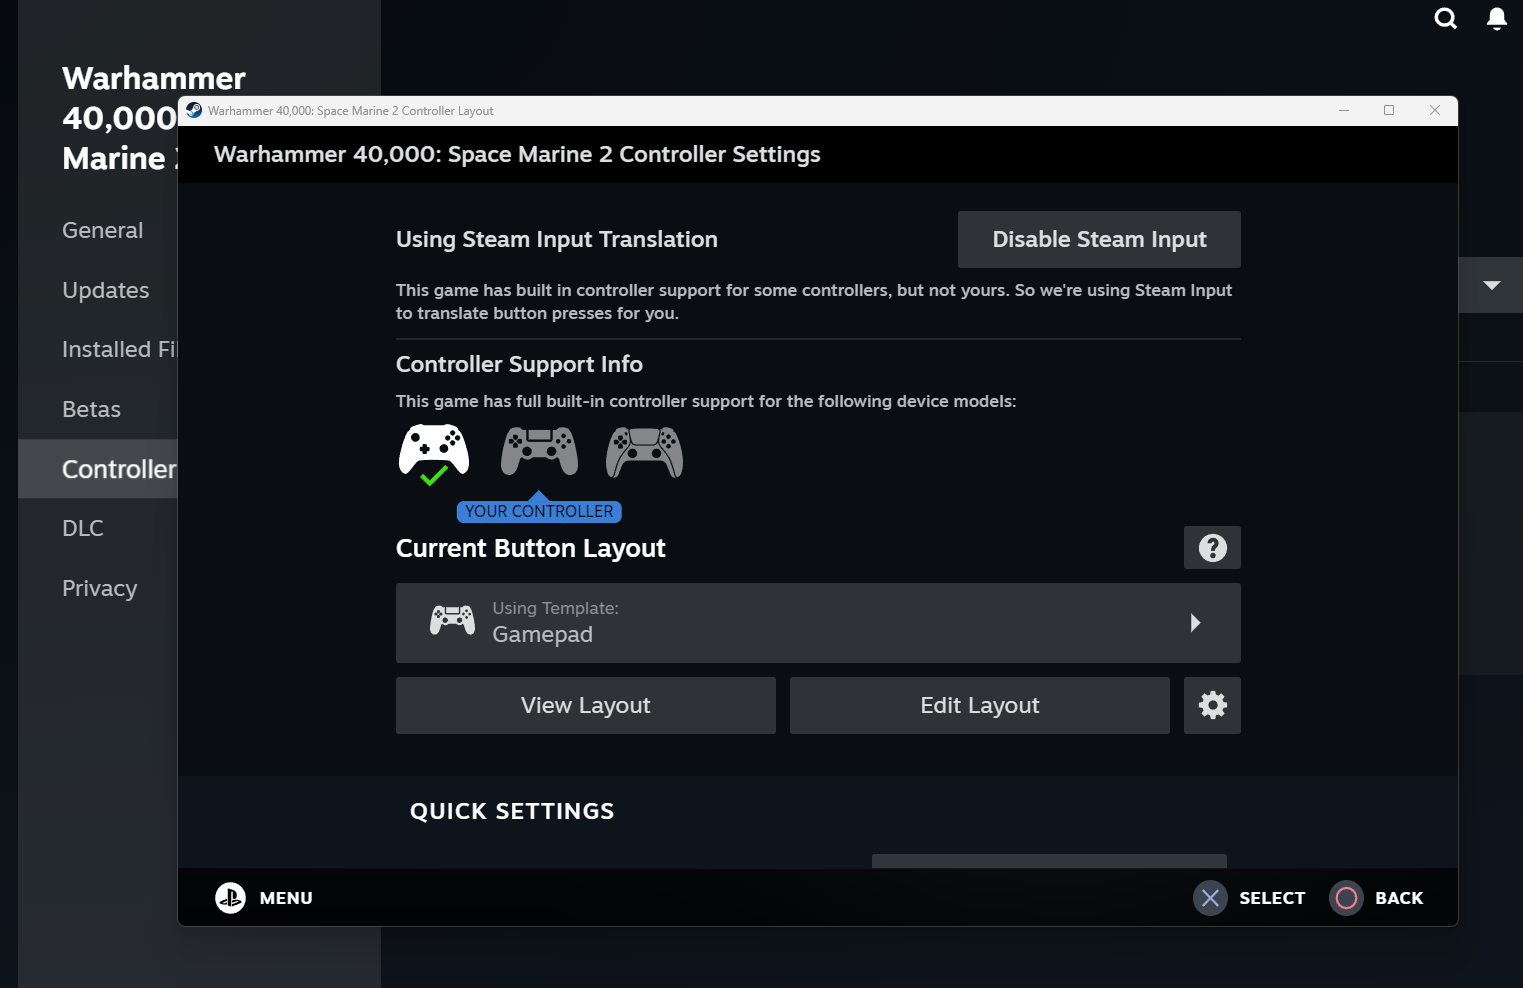Click the Using Template Gamepad text
Image resolution: width=1523 pixels, height=988 pixels.
coord(555,622)
